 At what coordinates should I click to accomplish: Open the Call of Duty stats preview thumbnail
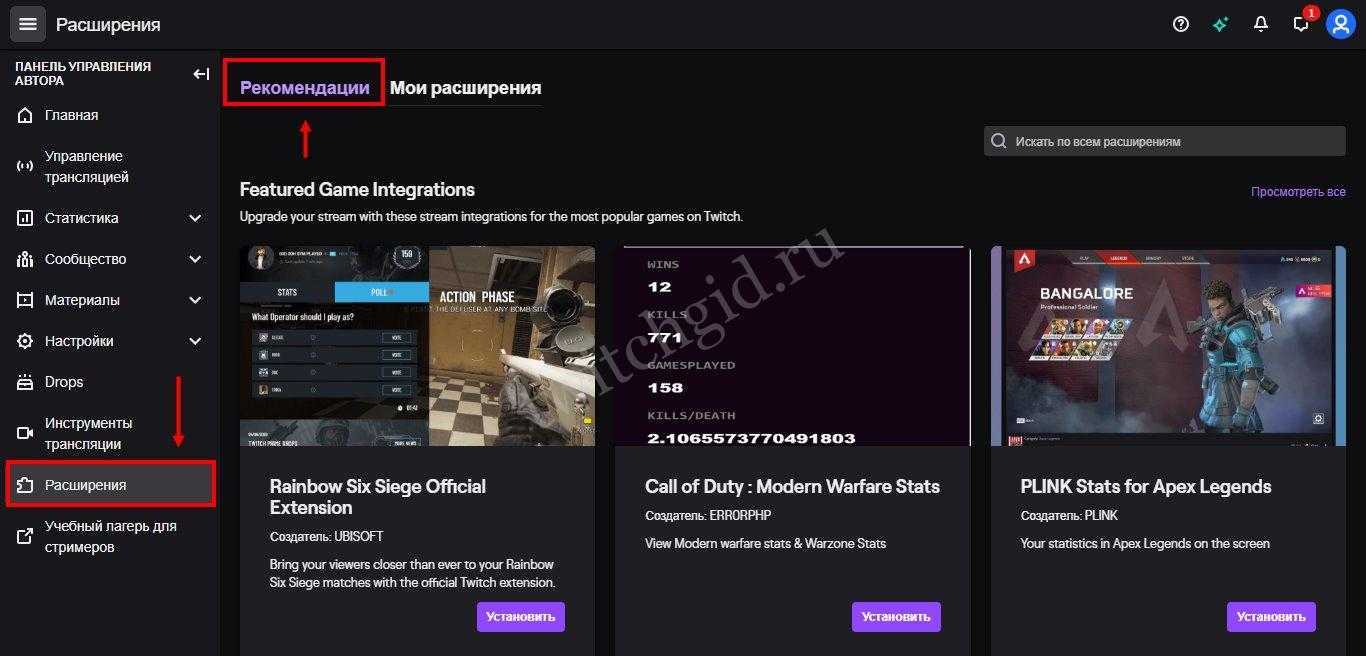(x=793, y=346)
